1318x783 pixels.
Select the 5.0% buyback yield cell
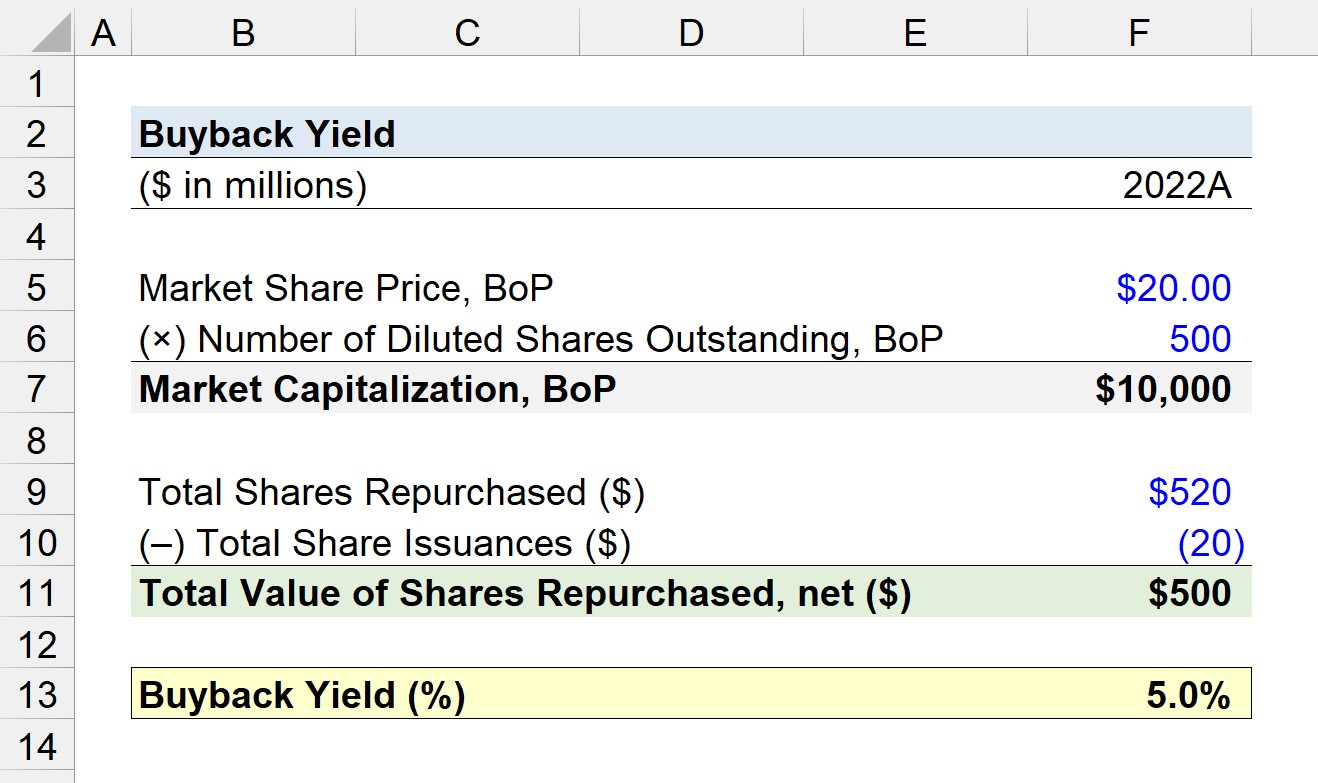(1139, 693)
